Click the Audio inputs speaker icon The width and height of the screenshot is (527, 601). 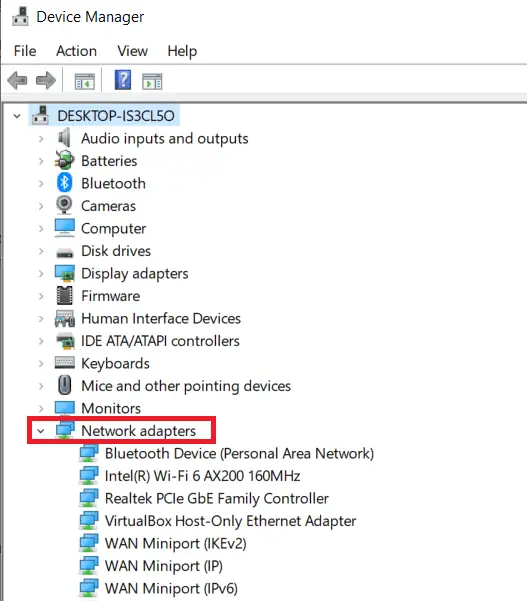pyautogui.click(x=64, y=138)
